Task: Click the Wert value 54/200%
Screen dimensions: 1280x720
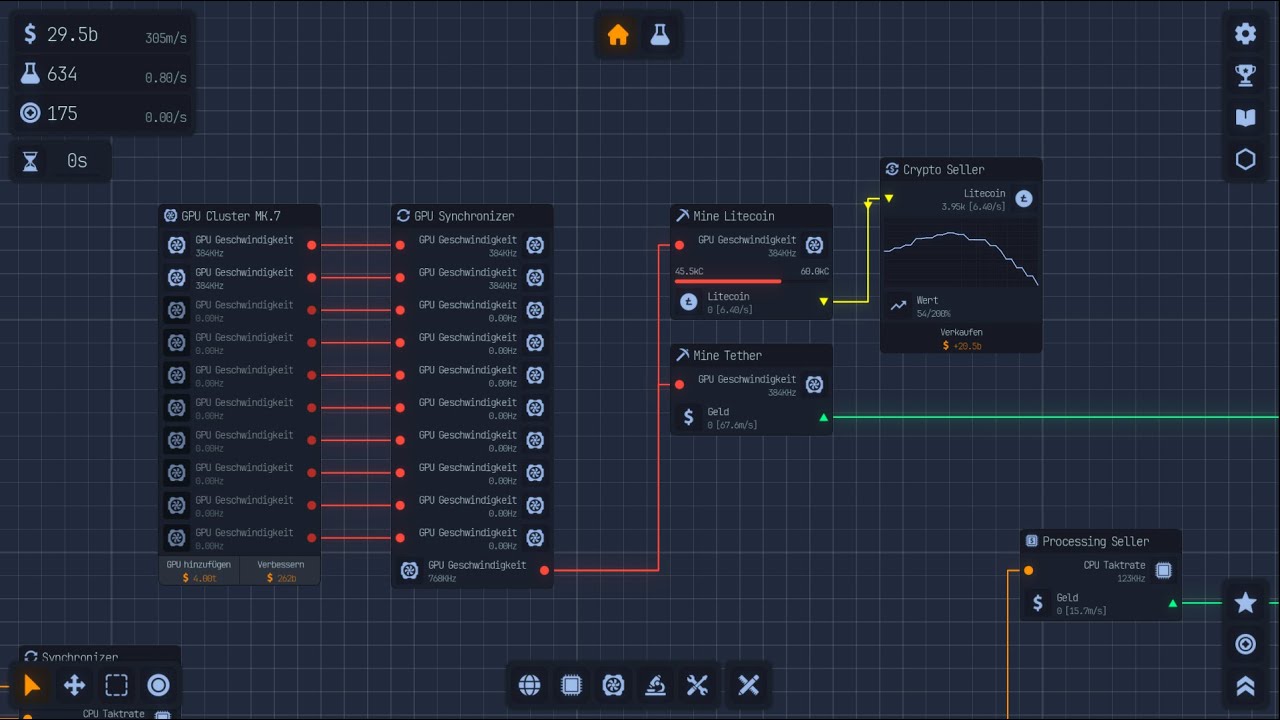Action: pos(933,313)
